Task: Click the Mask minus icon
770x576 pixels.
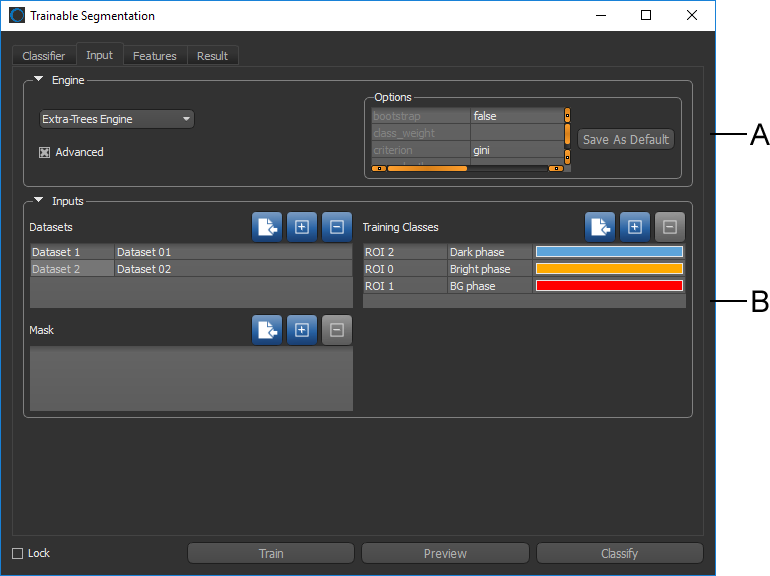Action: pos(336,329)
